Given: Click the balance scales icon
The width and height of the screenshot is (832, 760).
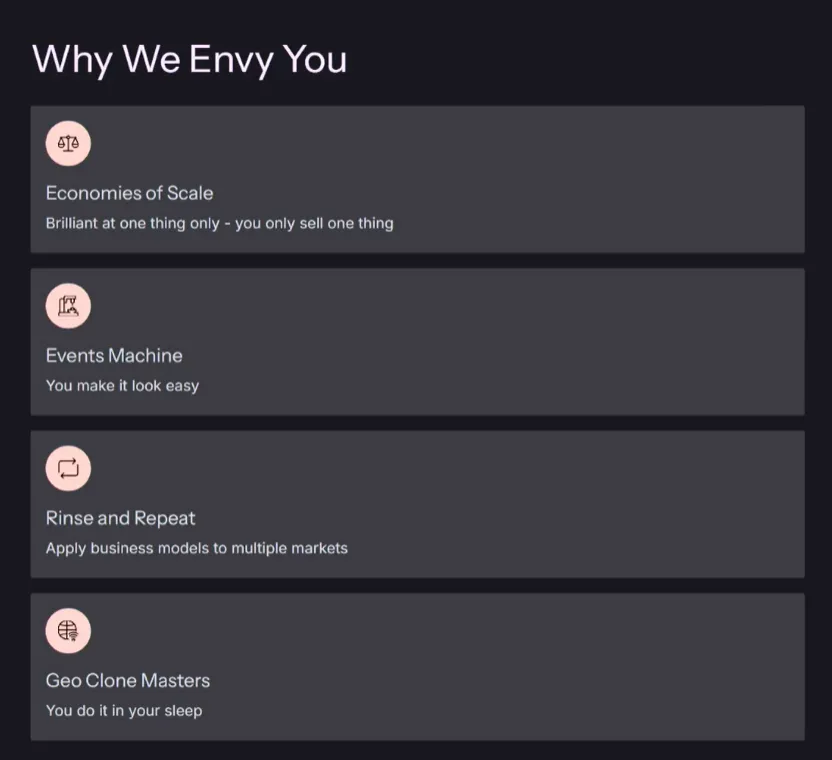Looking at the screenshot, I should point(68,143).
